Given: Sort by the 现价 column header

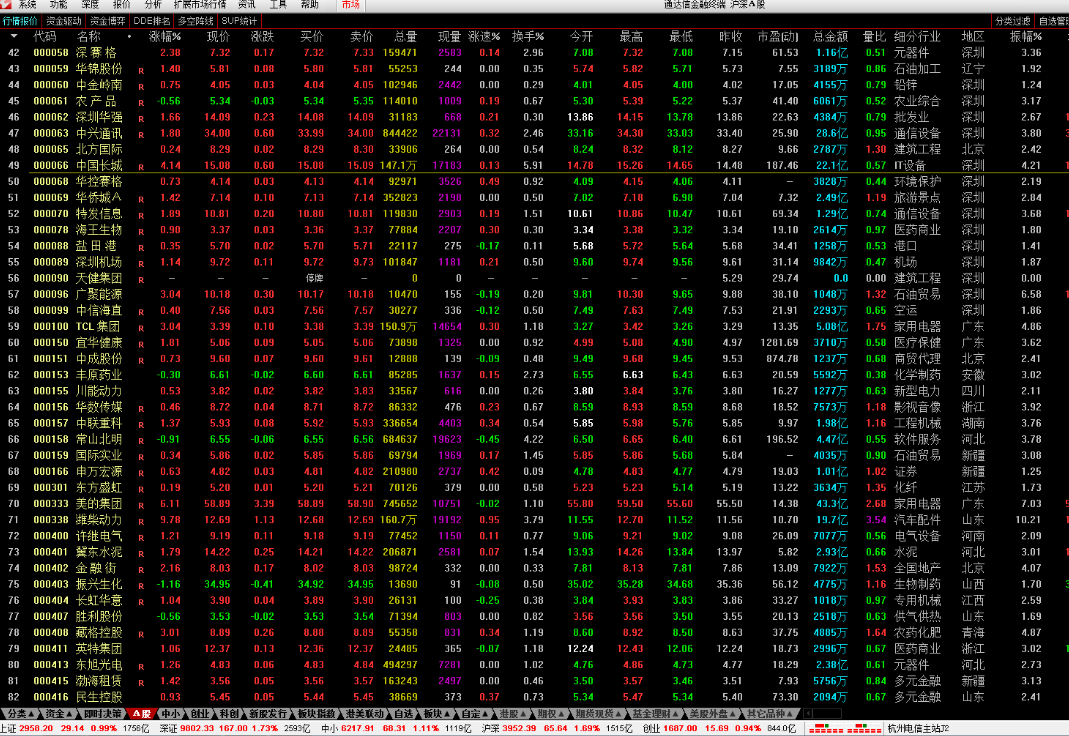Looking at the screenshot, I should click(218, 36).
